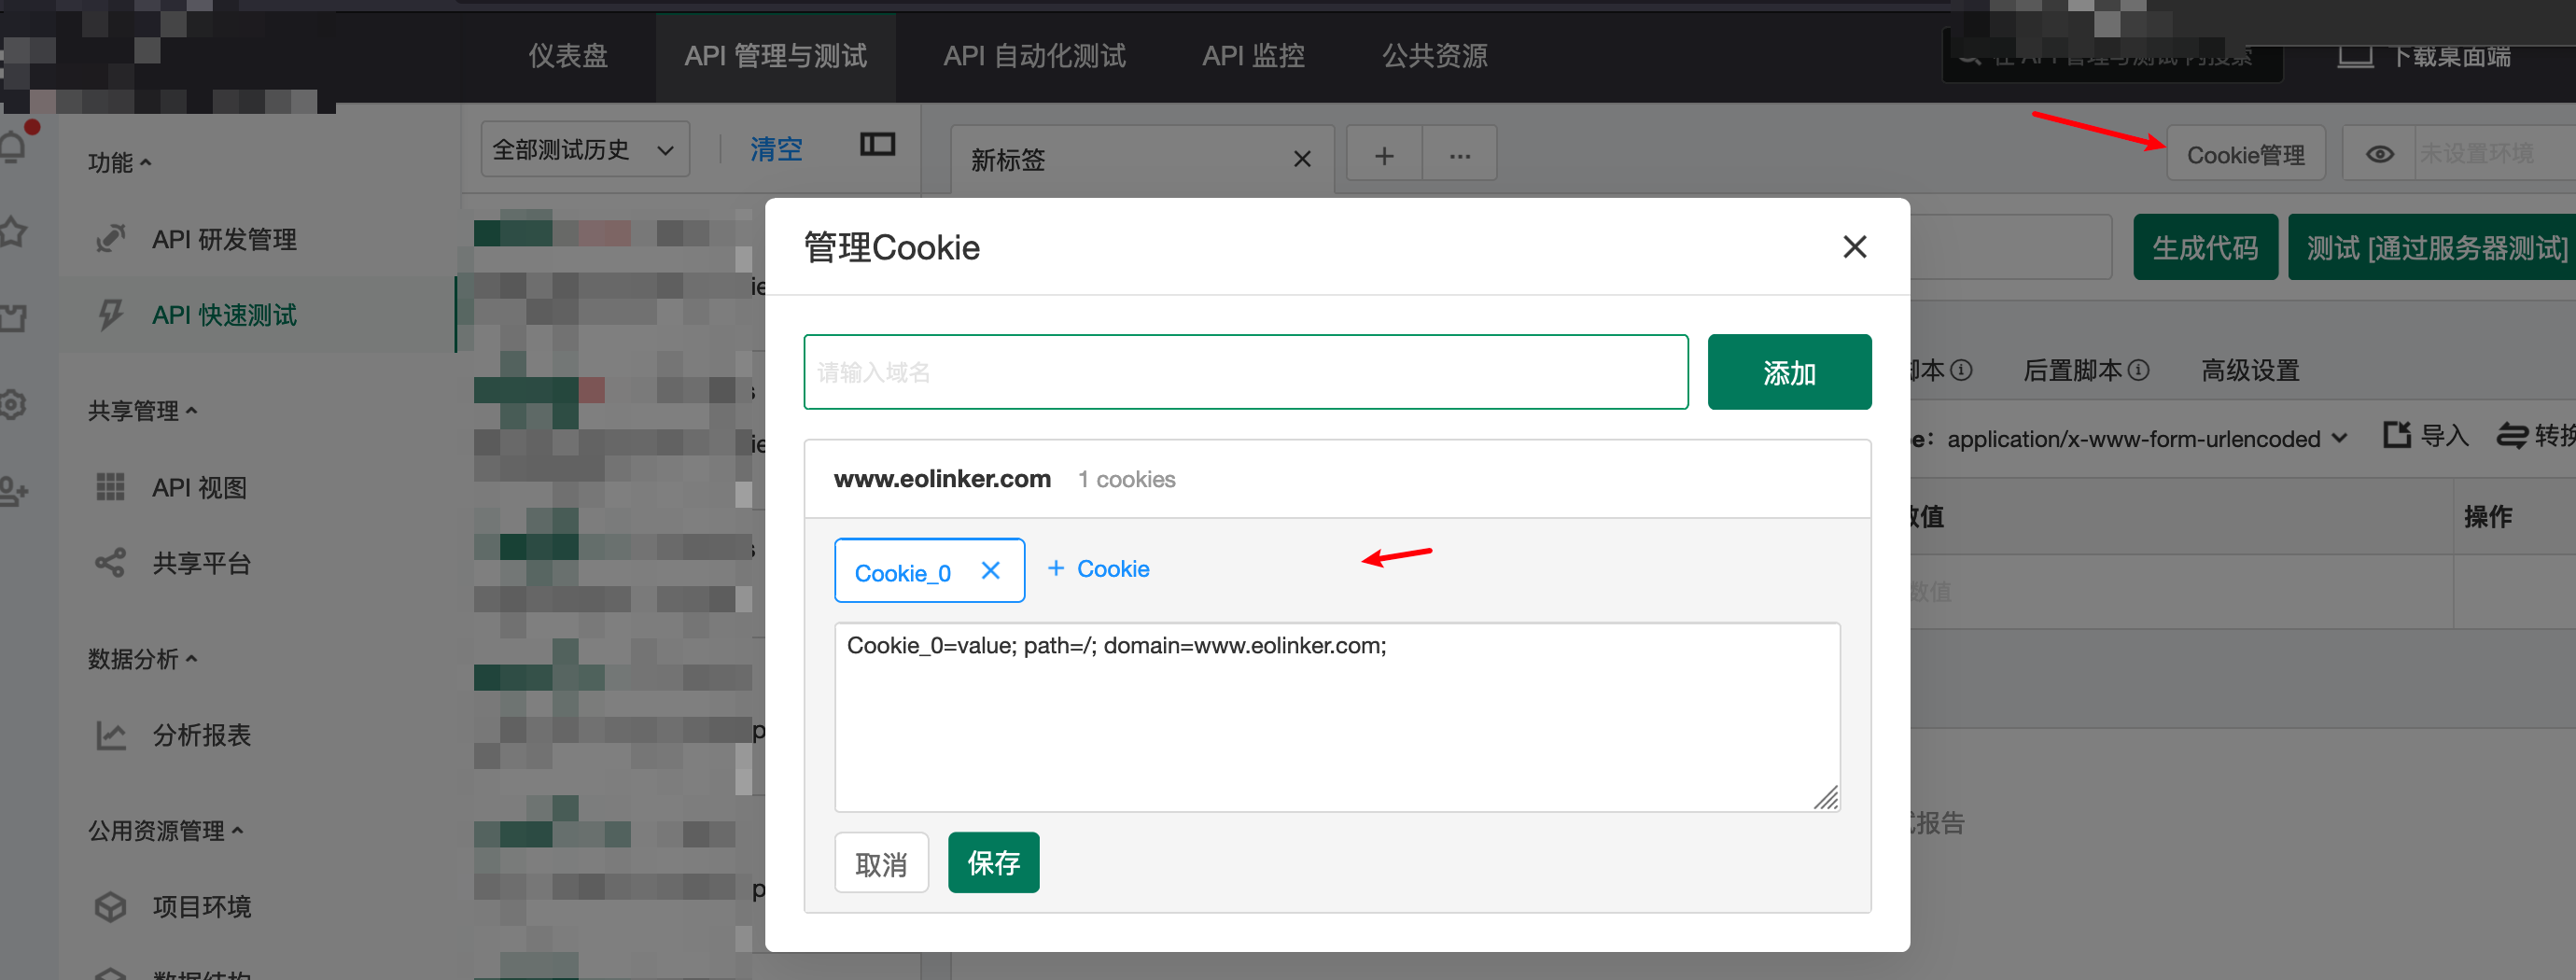2576x980 pixels.
Task: Open the API 监控 tab
Action: point(1253,56)
